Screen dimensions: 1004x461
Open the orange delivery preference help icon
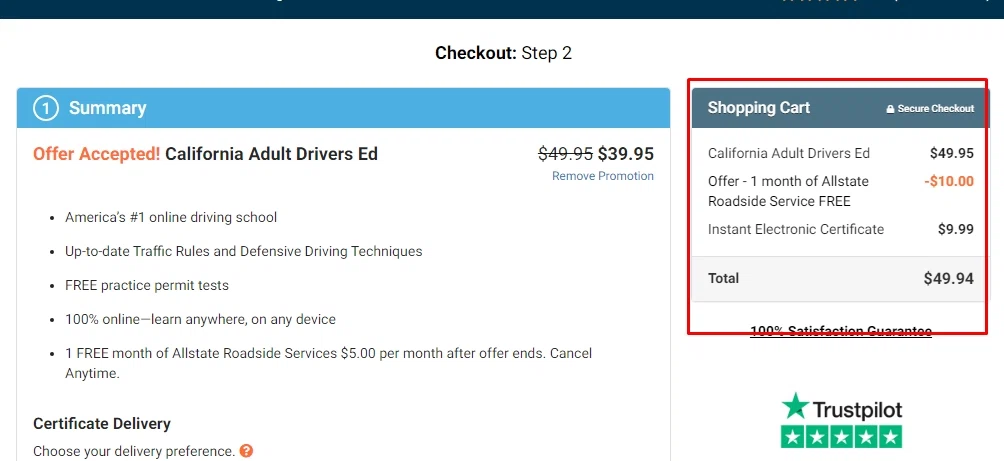coord(247,451)
